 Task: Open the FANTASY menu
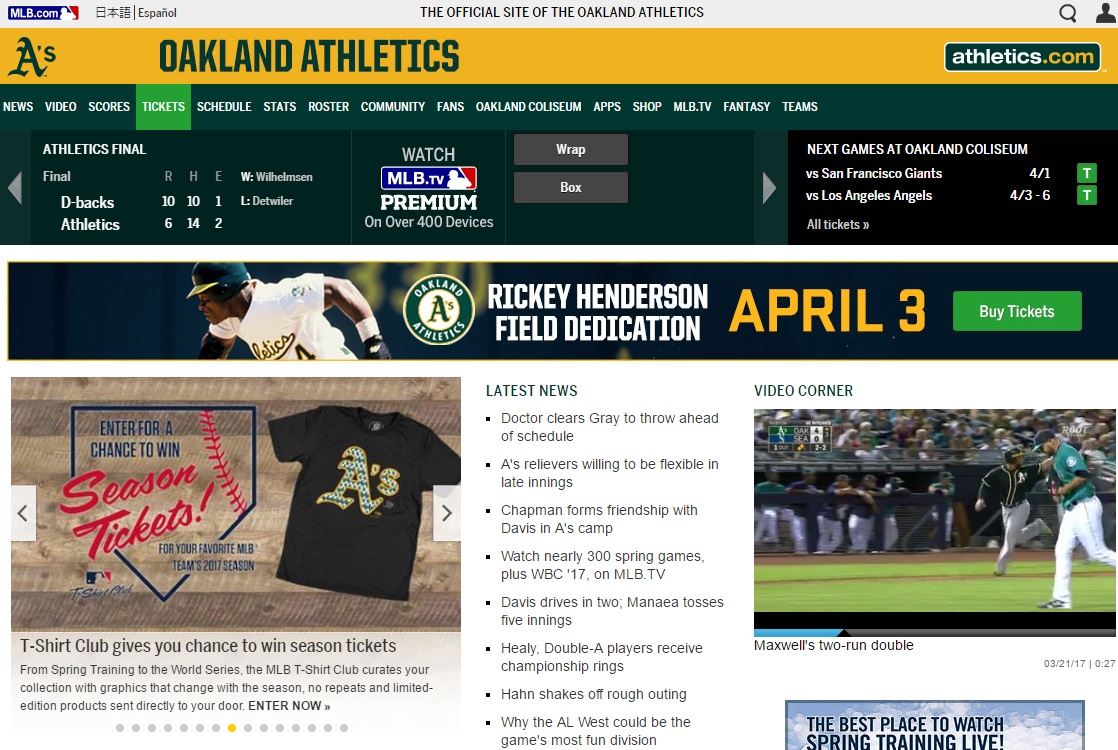(747, 107)
